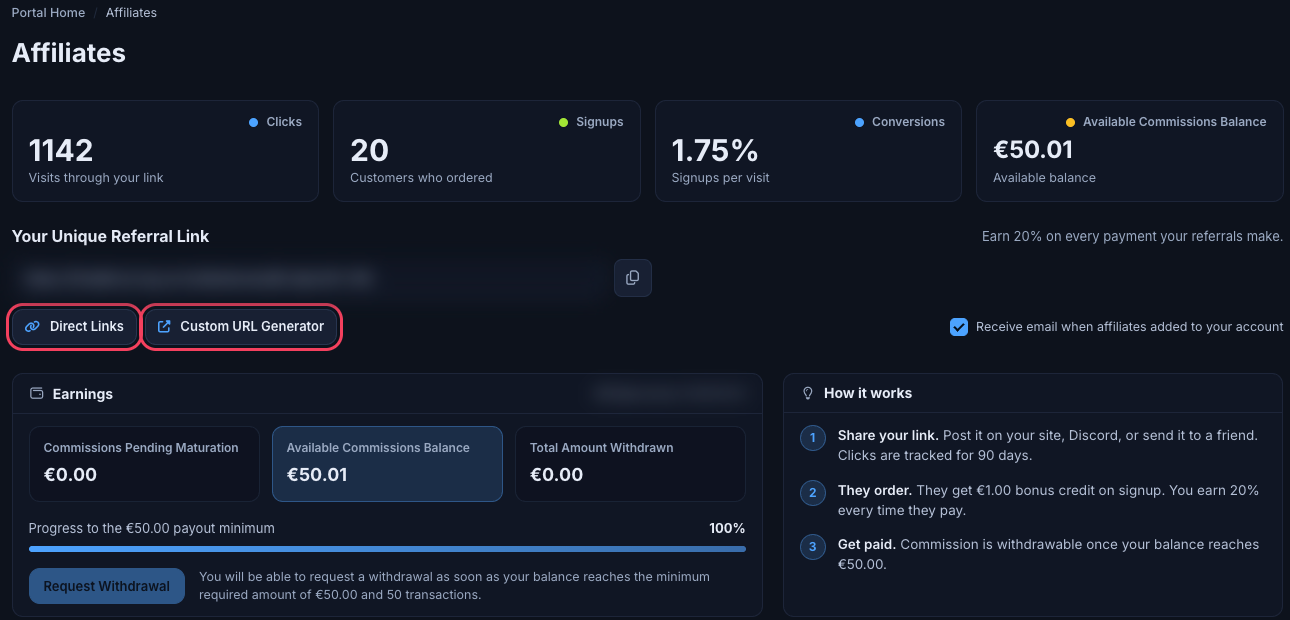
Task: Click the 'Get paid.' step text
Action: [867, 545]
